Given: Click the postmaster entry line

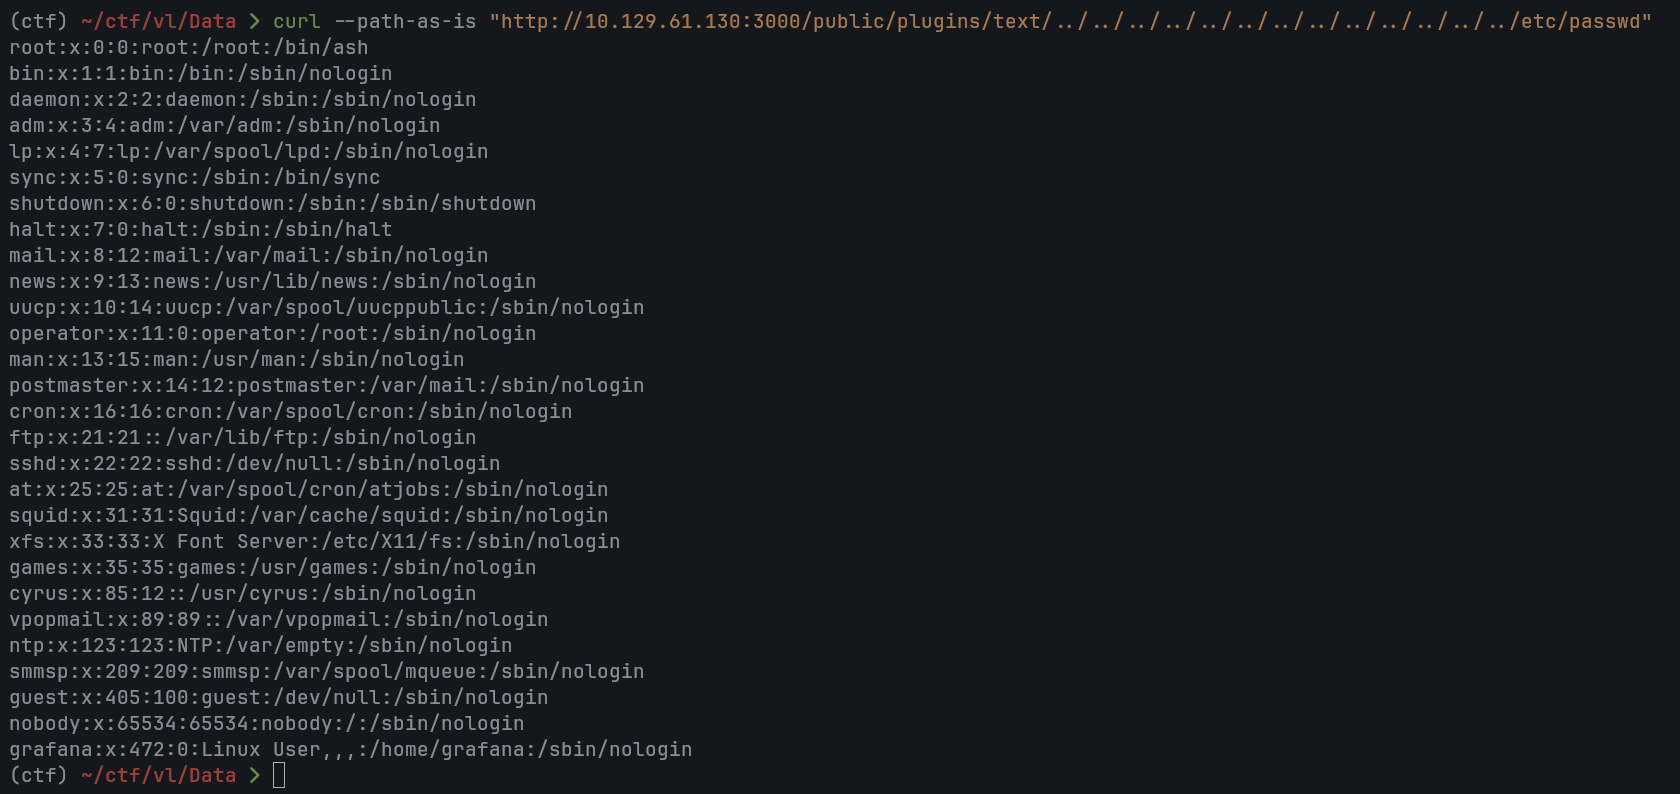Looking at the screenshot, I should tap(326, 385).
